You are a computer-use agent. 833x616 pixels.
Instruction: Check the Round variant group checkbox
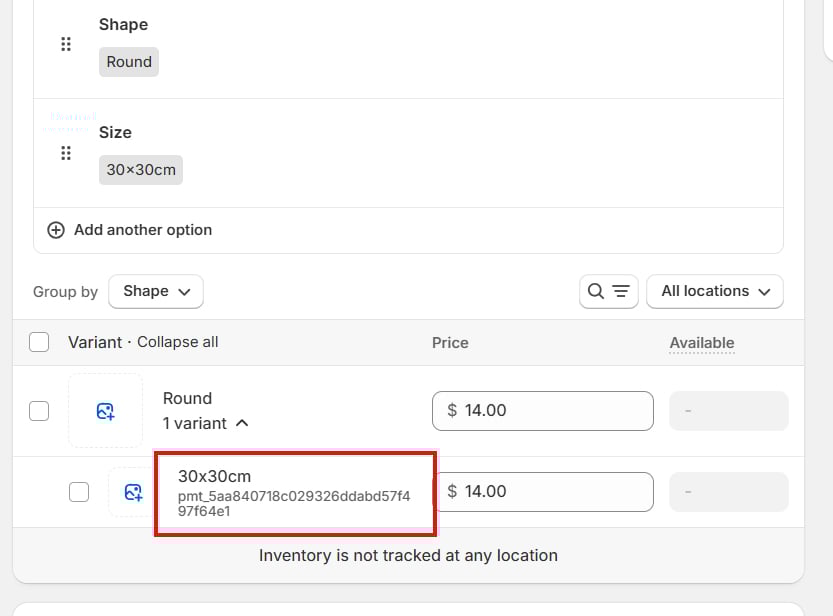[x=39, y=411]
